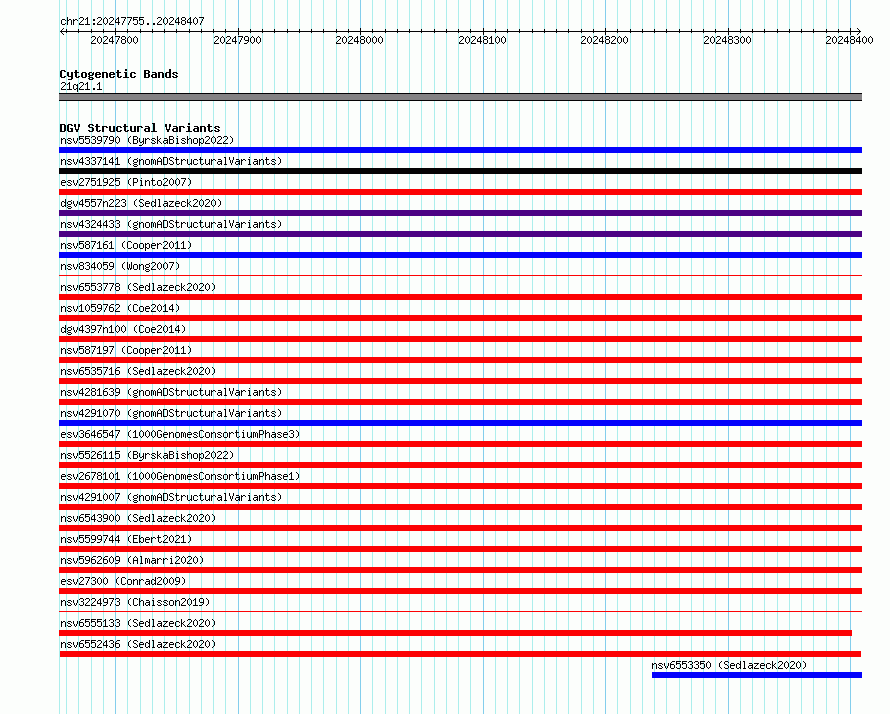
Task: Click the nsv6552436 (Sedlazeck2020) label
Action: [138, 644]
